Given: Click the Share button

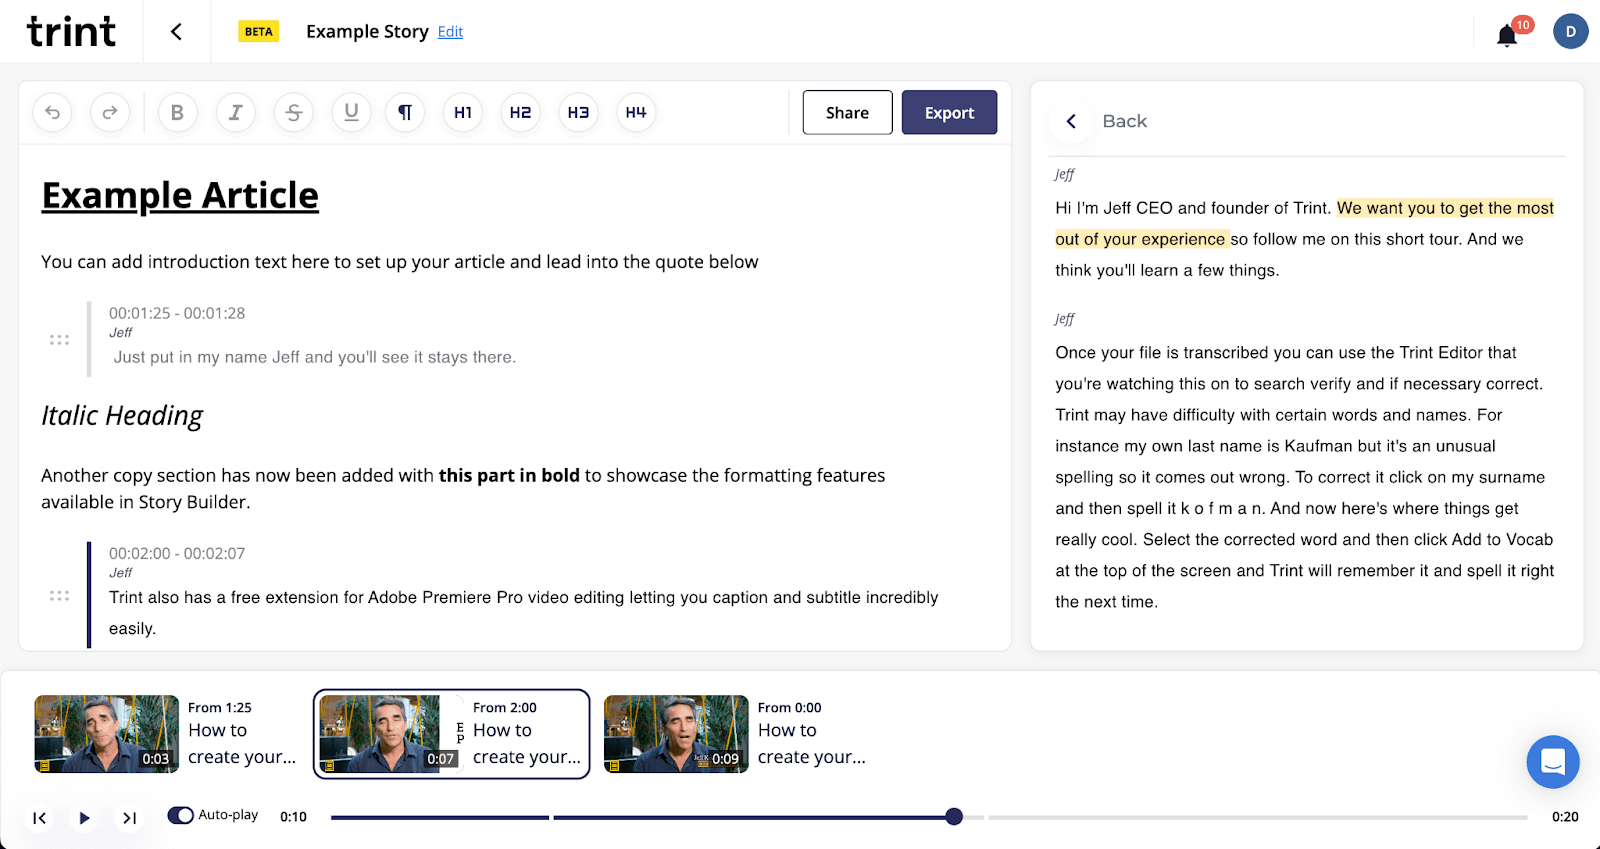Looking at the screenshot, I should click(x=847, y=113).
